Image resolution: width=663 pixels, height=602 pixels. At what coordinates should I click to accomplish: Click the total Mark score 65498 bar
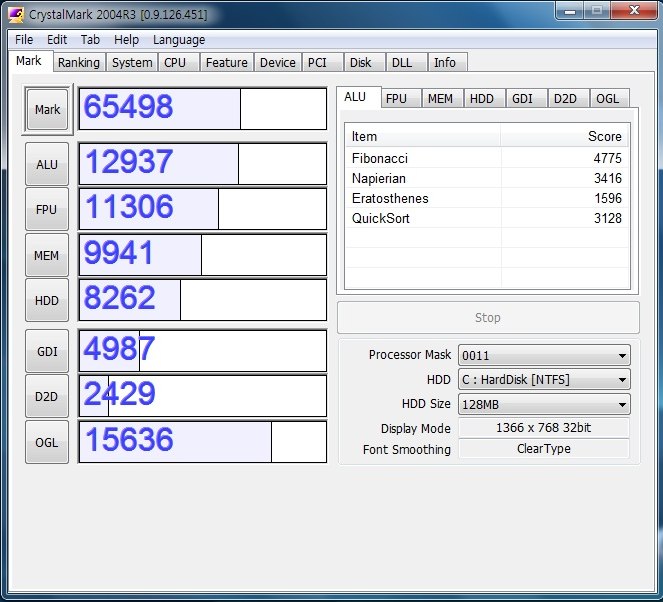[203, 109]
